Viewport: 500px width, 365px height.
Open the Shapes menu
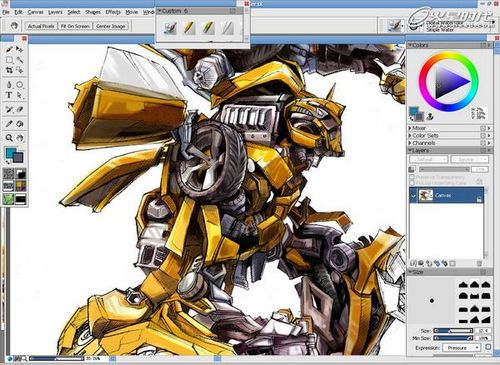(x=93, y=12)
